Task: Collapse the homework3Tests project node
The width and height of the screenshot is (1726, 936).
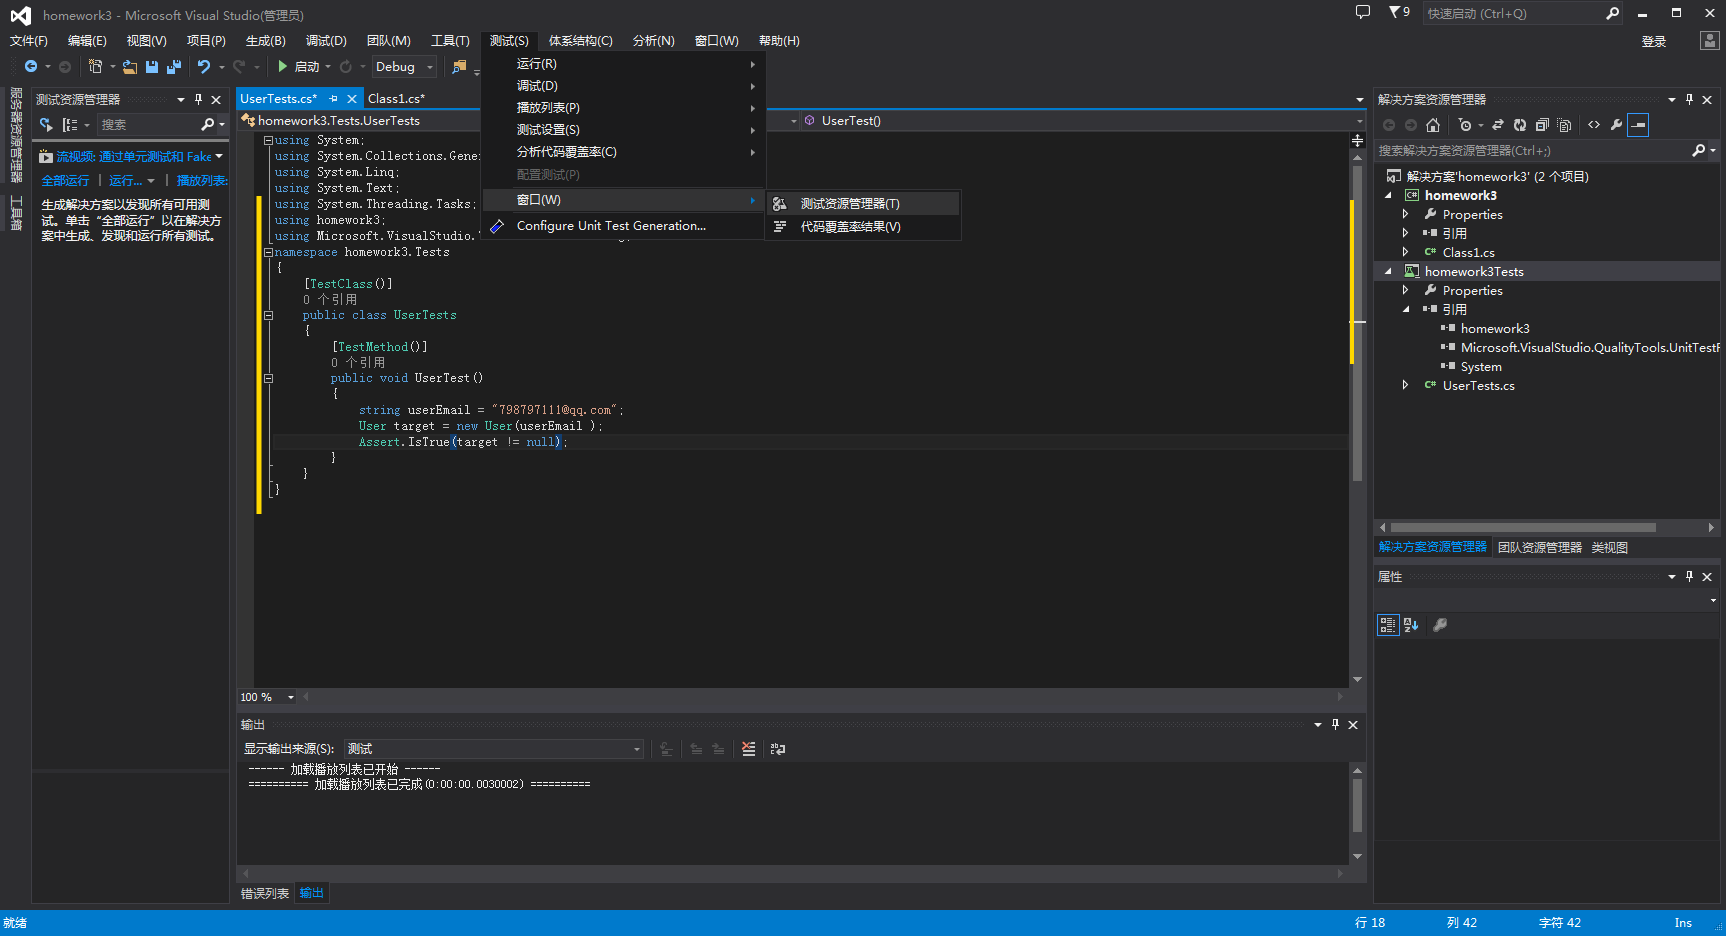Action: coord(1388,272)
